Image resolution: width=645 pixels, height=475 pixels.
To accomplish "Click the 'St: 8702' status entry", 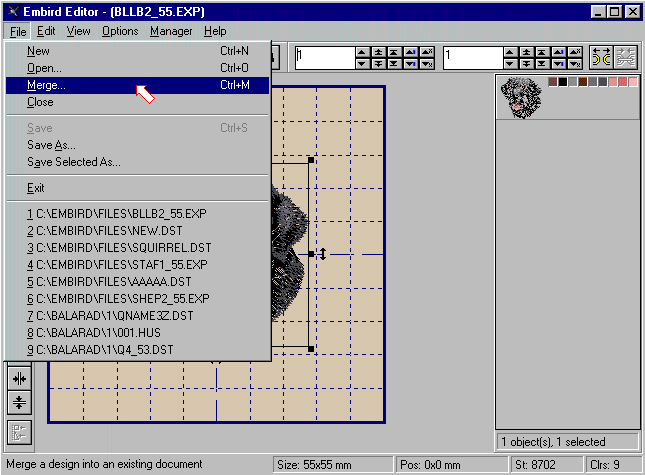I will pyautogui.click(x=547, y=465).
